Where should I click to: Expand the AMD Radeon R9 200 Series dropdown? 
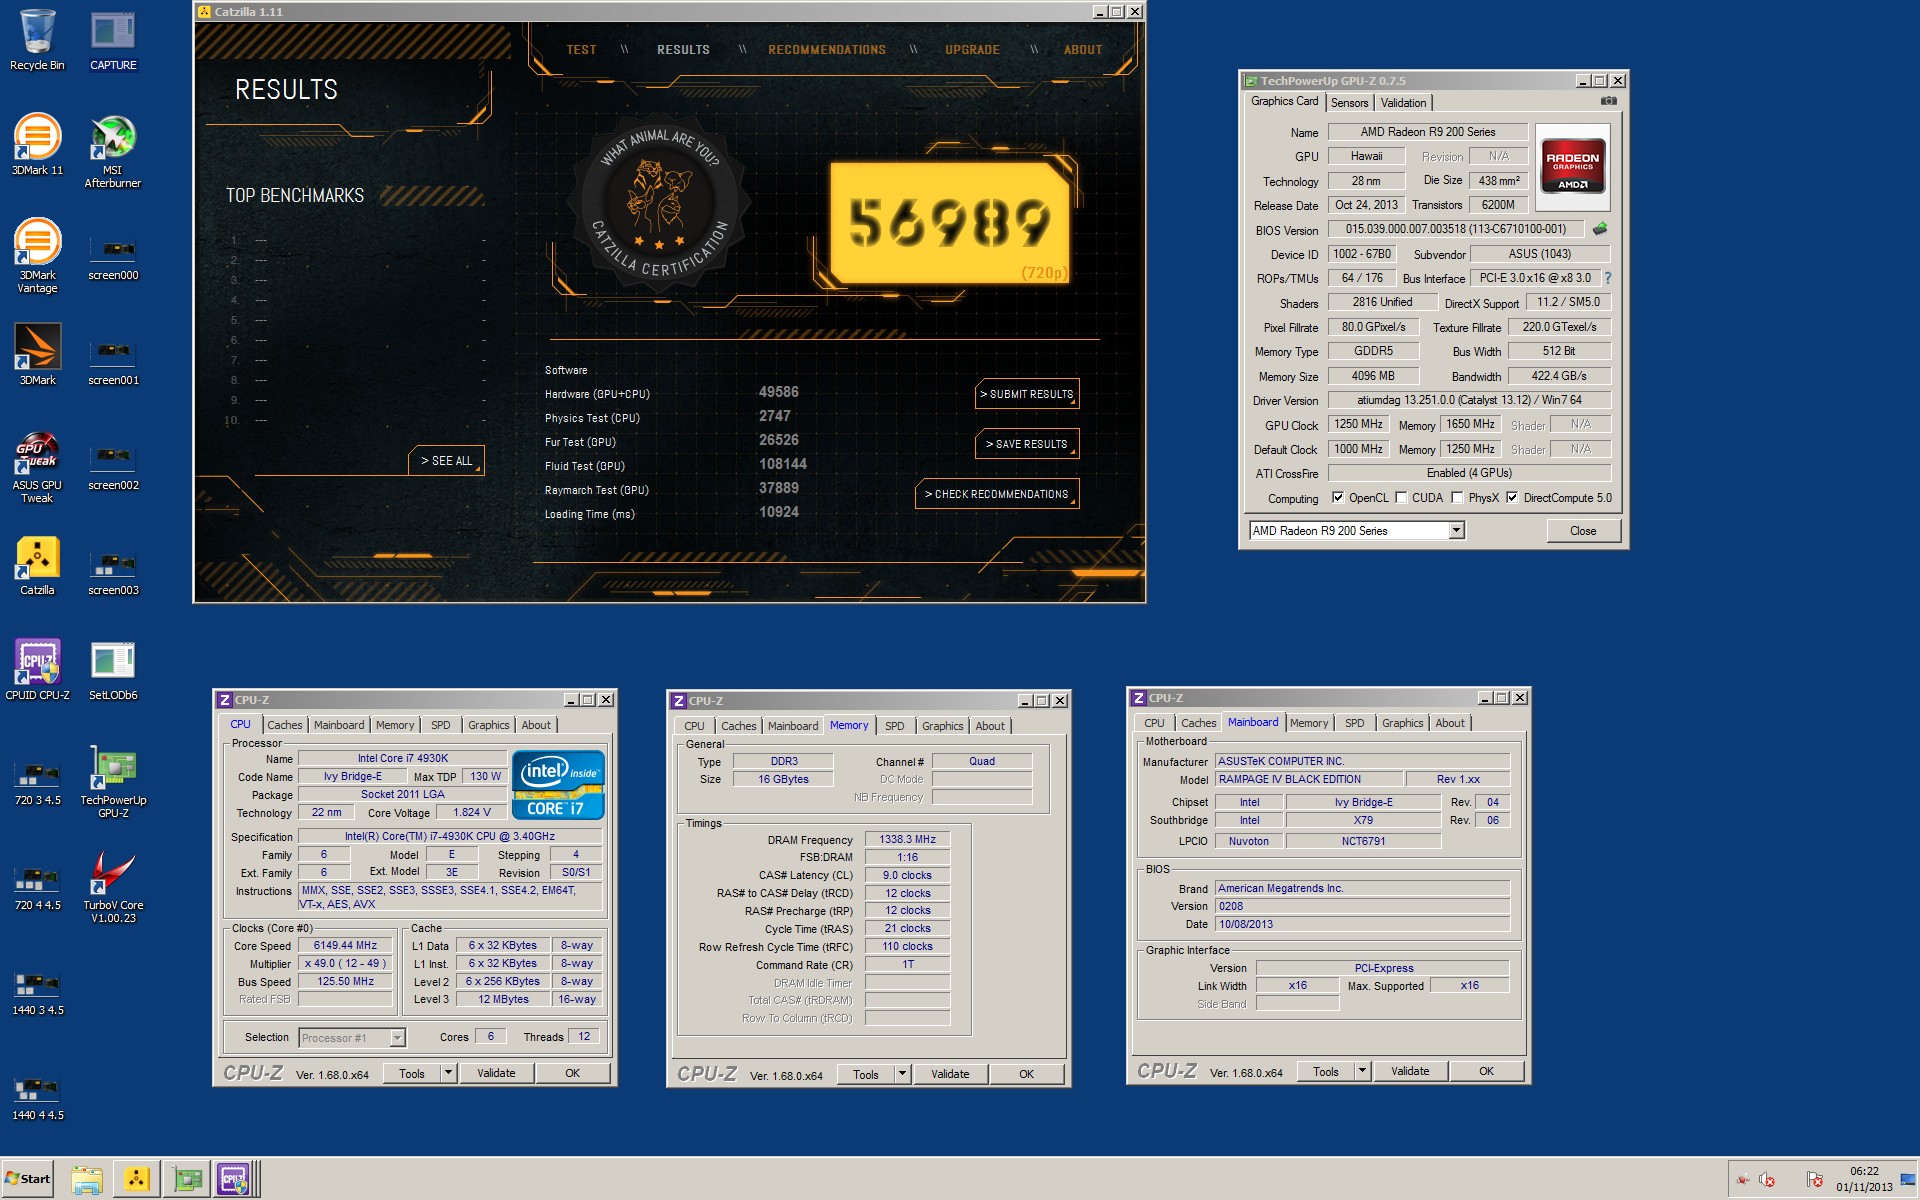(x=1456, y=531)
